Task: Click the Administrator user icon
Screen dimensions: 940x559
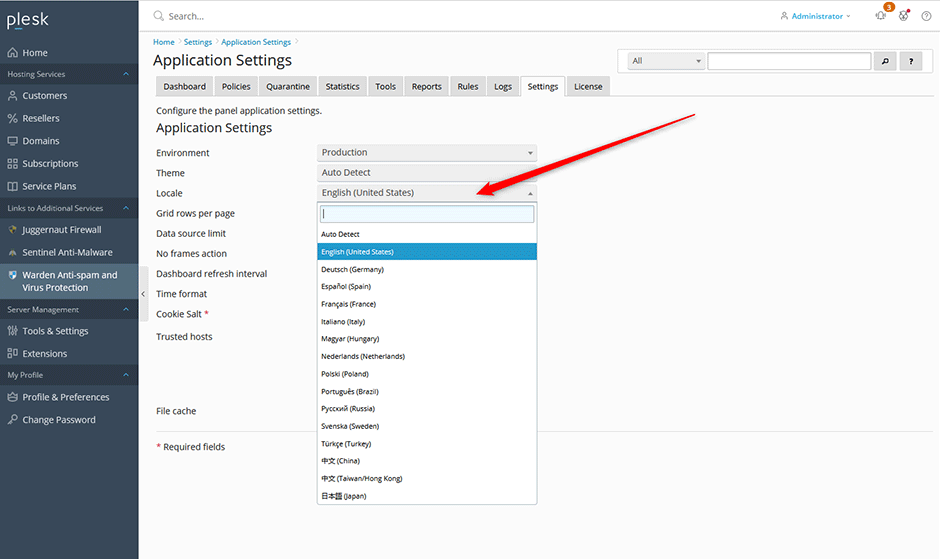Action: coord(784,16)
